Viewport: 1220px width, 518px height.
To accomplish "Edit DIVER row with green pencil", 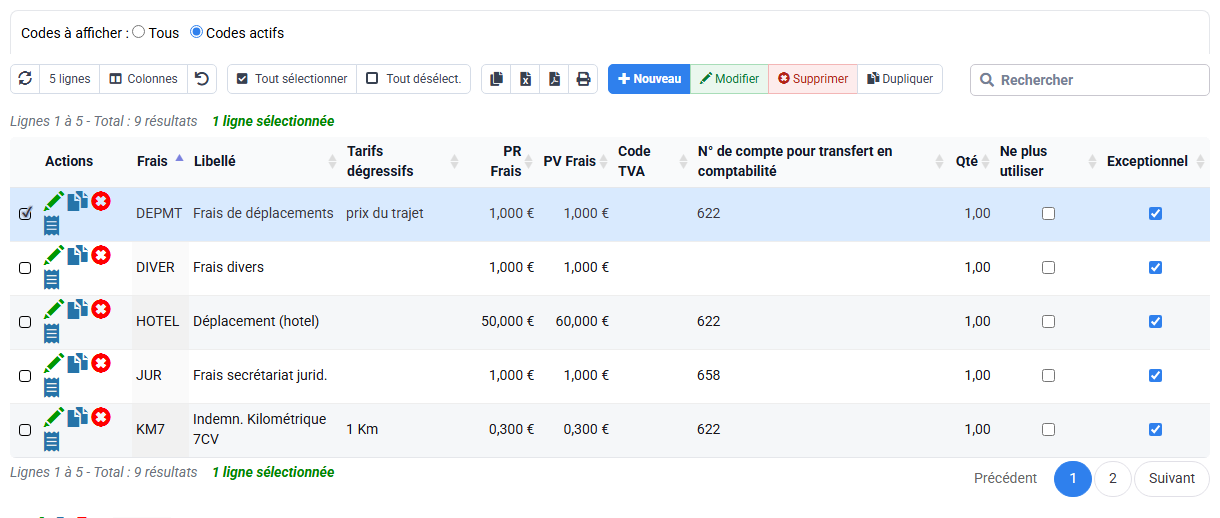I will point(54,255).
